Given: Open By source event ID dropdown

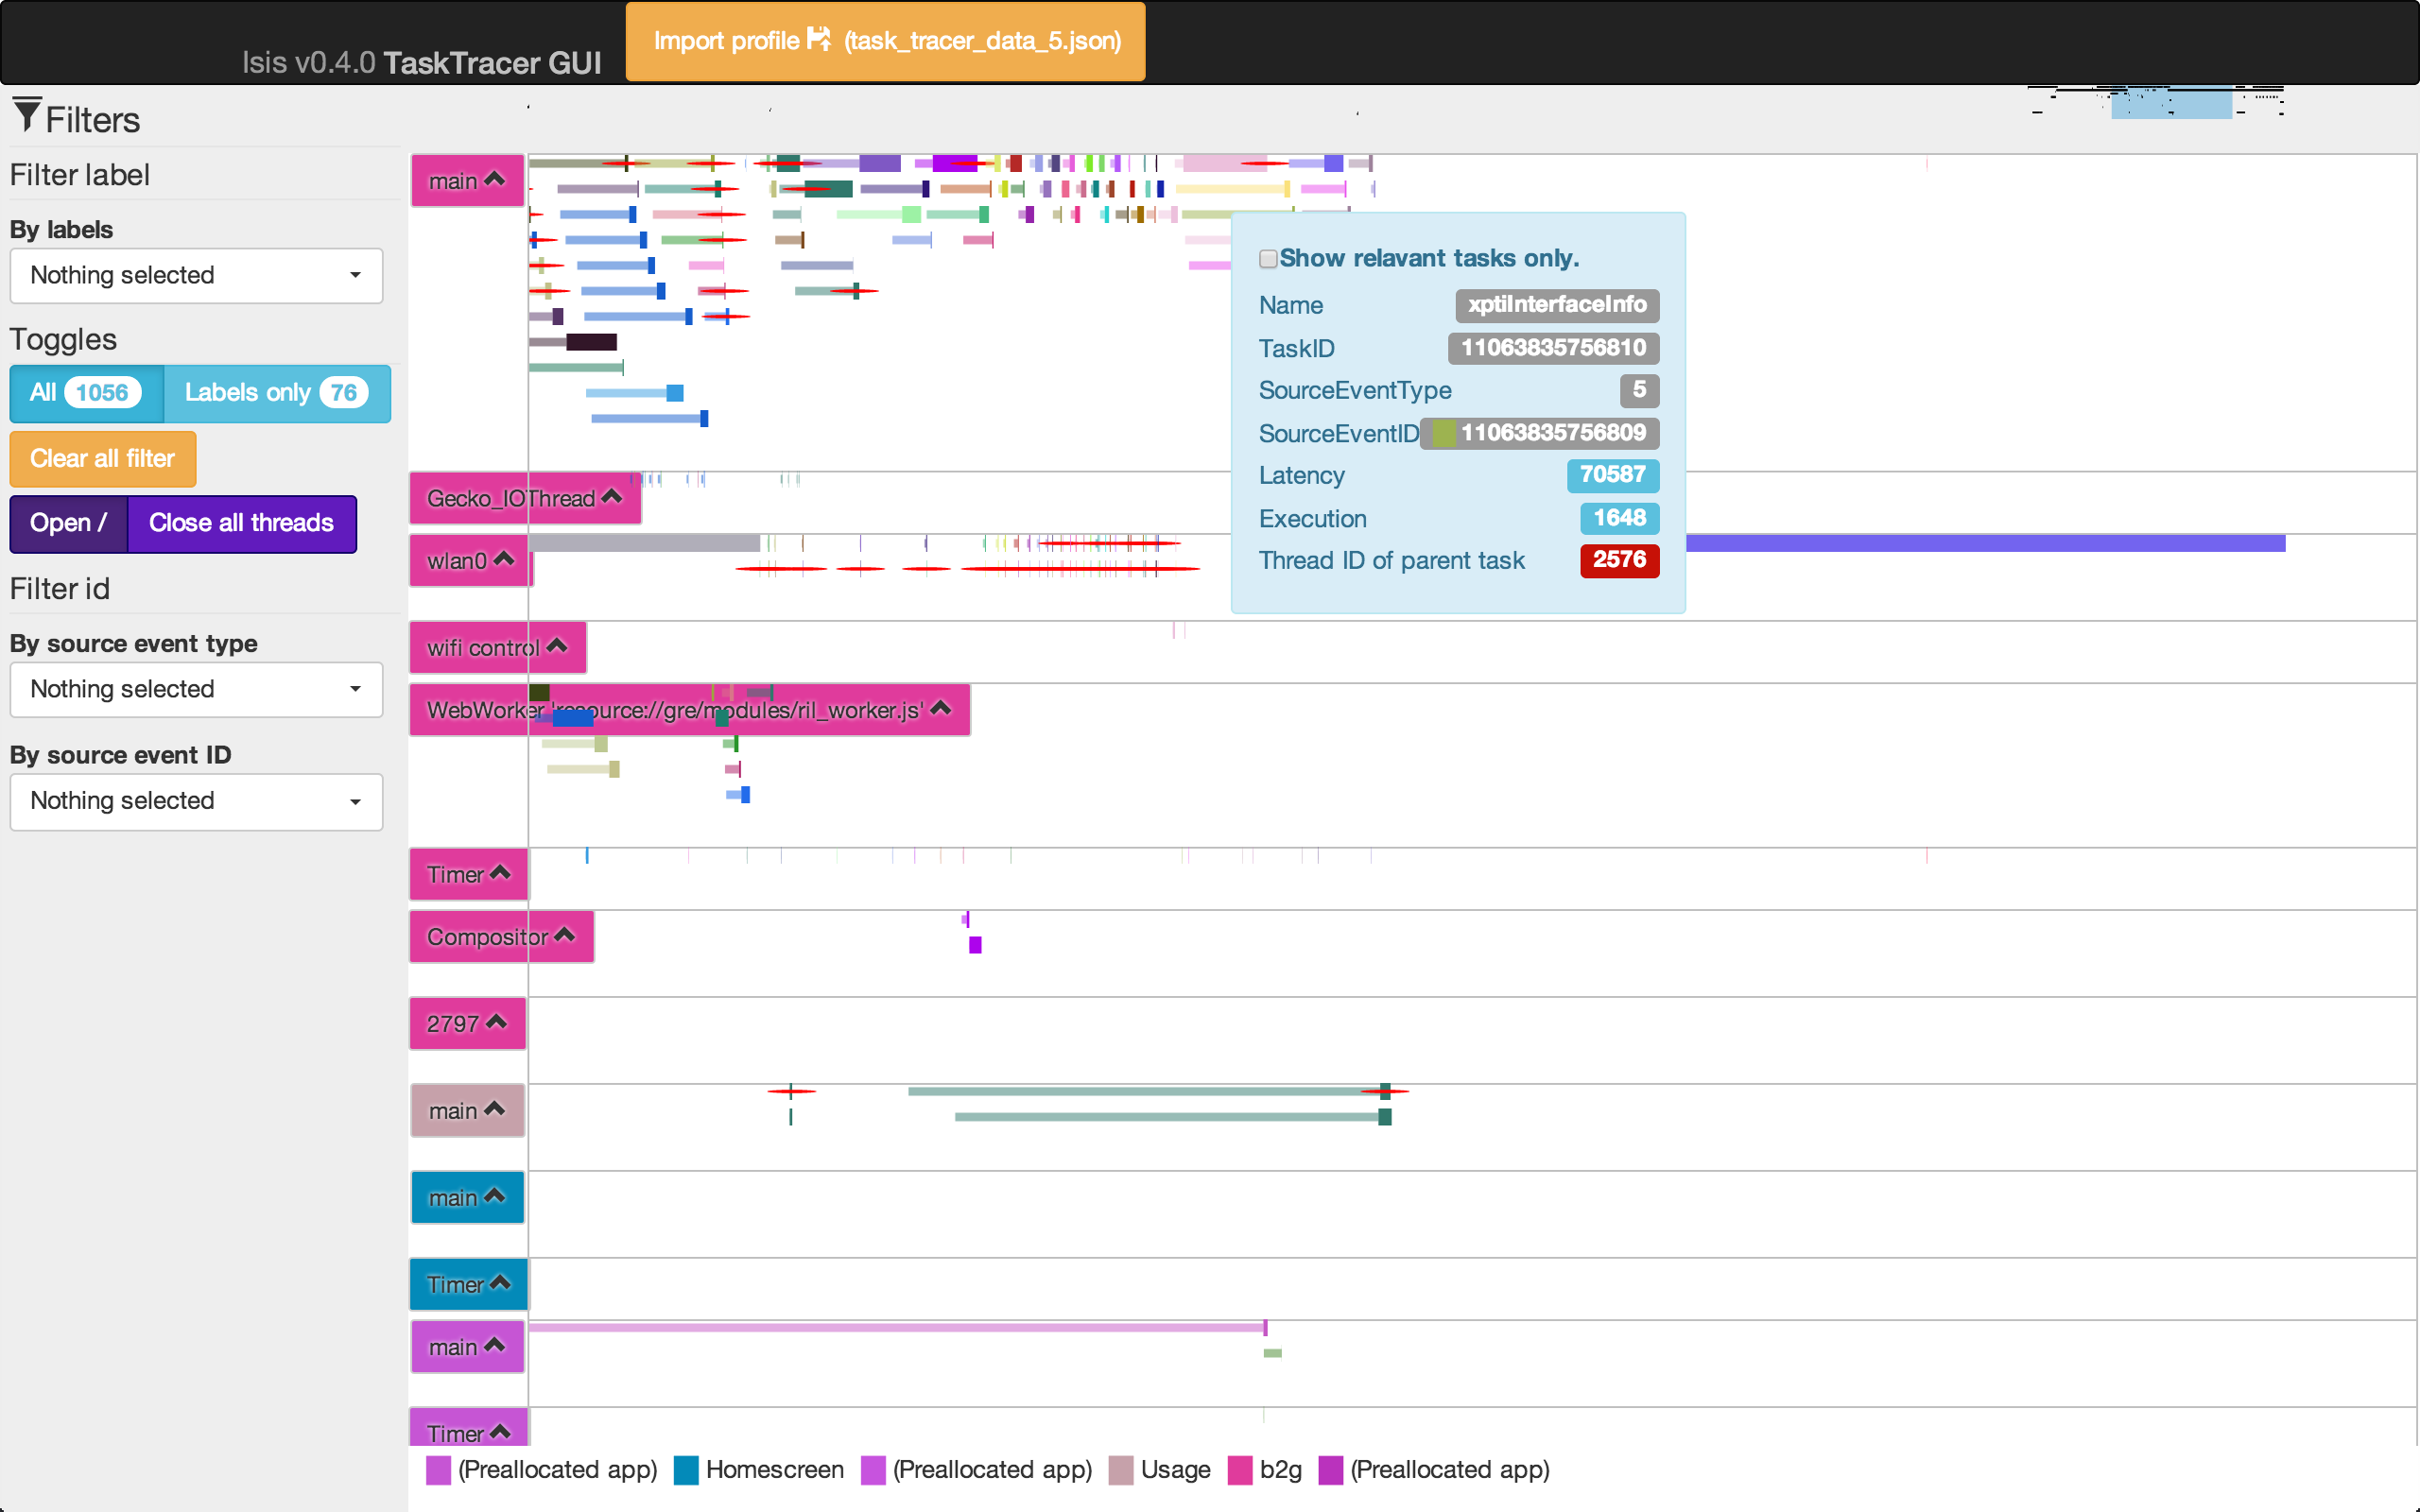Looking at the screenshot, I should [x=196, y=801].
